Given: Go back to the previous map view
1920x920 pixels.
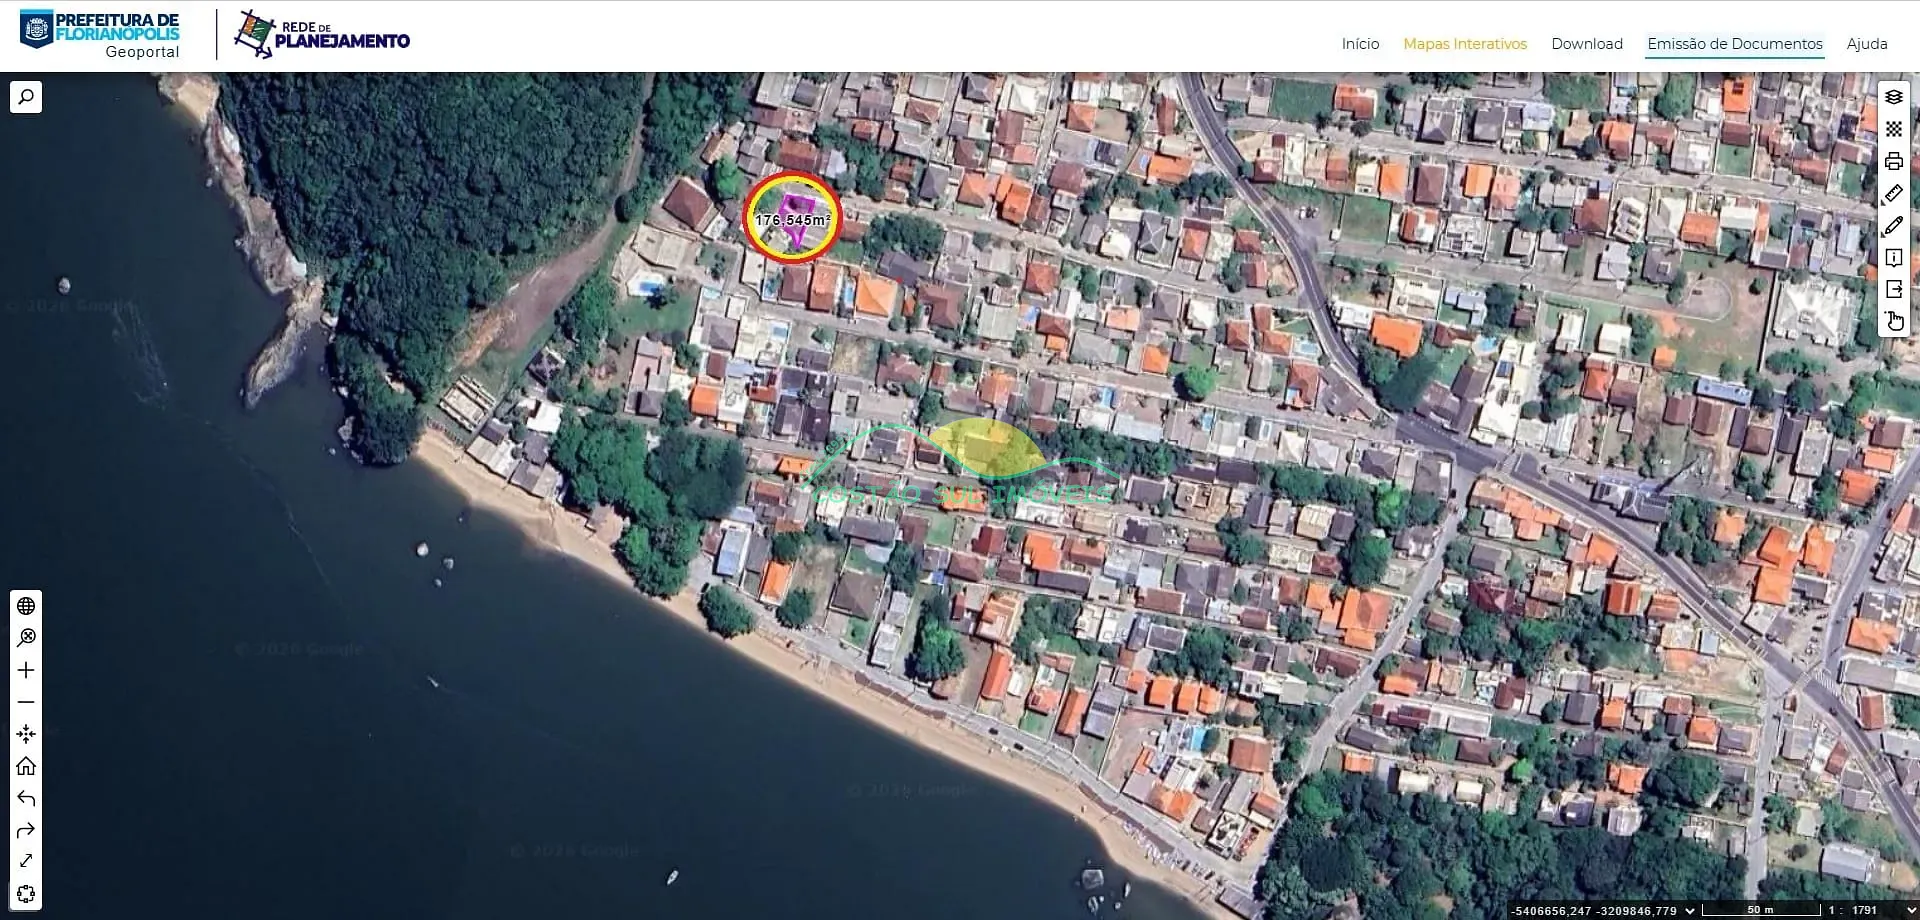Looking at the screenshot, I should [x=26, y=798].
